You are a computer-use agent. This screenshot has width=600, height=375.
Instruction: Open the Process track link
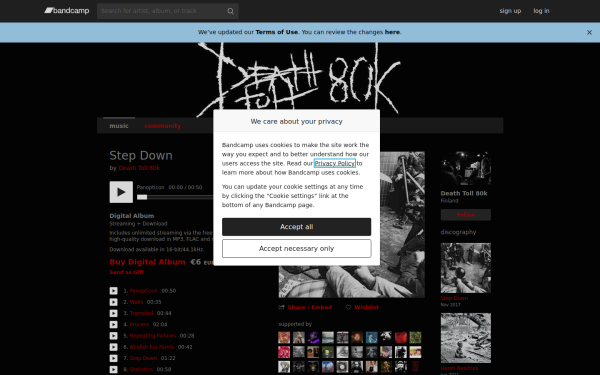click(x=139, y=324)
